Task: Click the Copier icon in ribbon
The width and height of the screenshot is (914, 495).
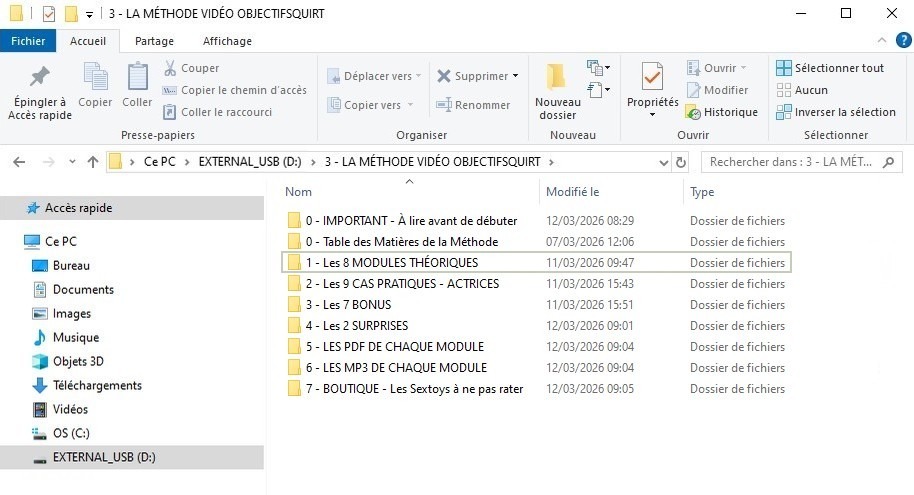Action: click(x=95, y=78)
